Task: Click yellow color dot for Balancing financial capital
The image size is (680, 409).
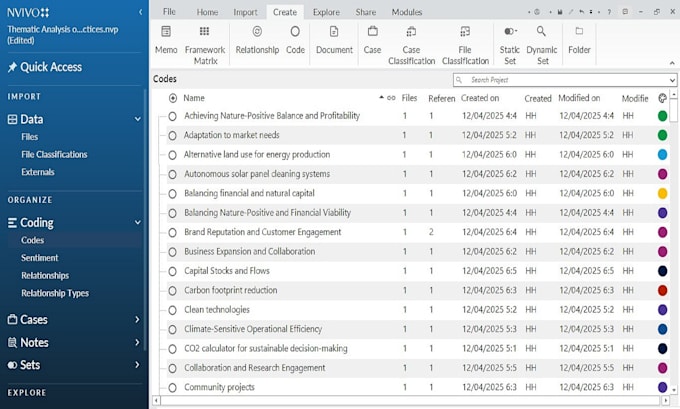Action: (x=662, y=193)
